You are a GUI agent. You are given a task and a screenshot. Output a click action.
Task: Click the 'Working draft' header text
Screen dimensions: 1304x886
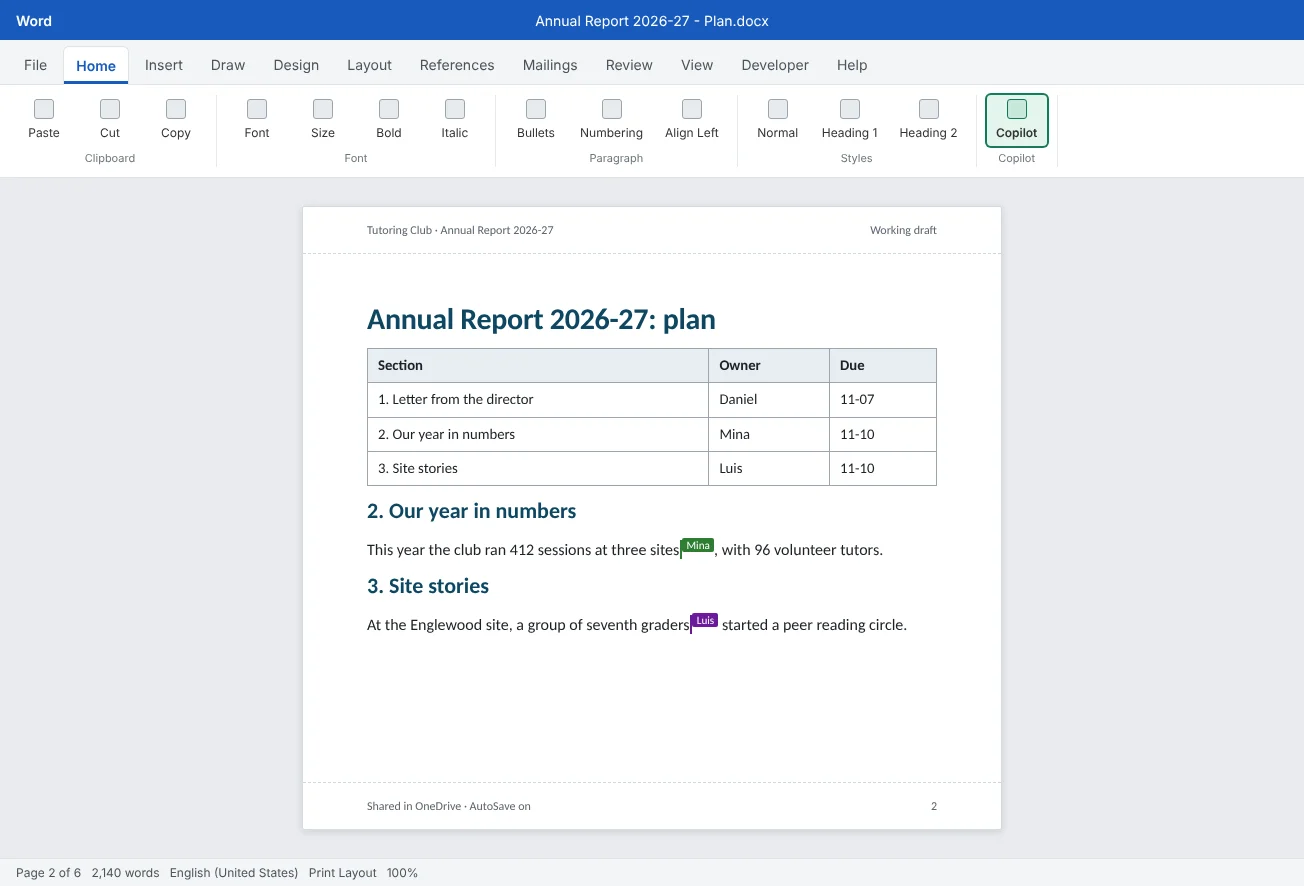point(903,230)
